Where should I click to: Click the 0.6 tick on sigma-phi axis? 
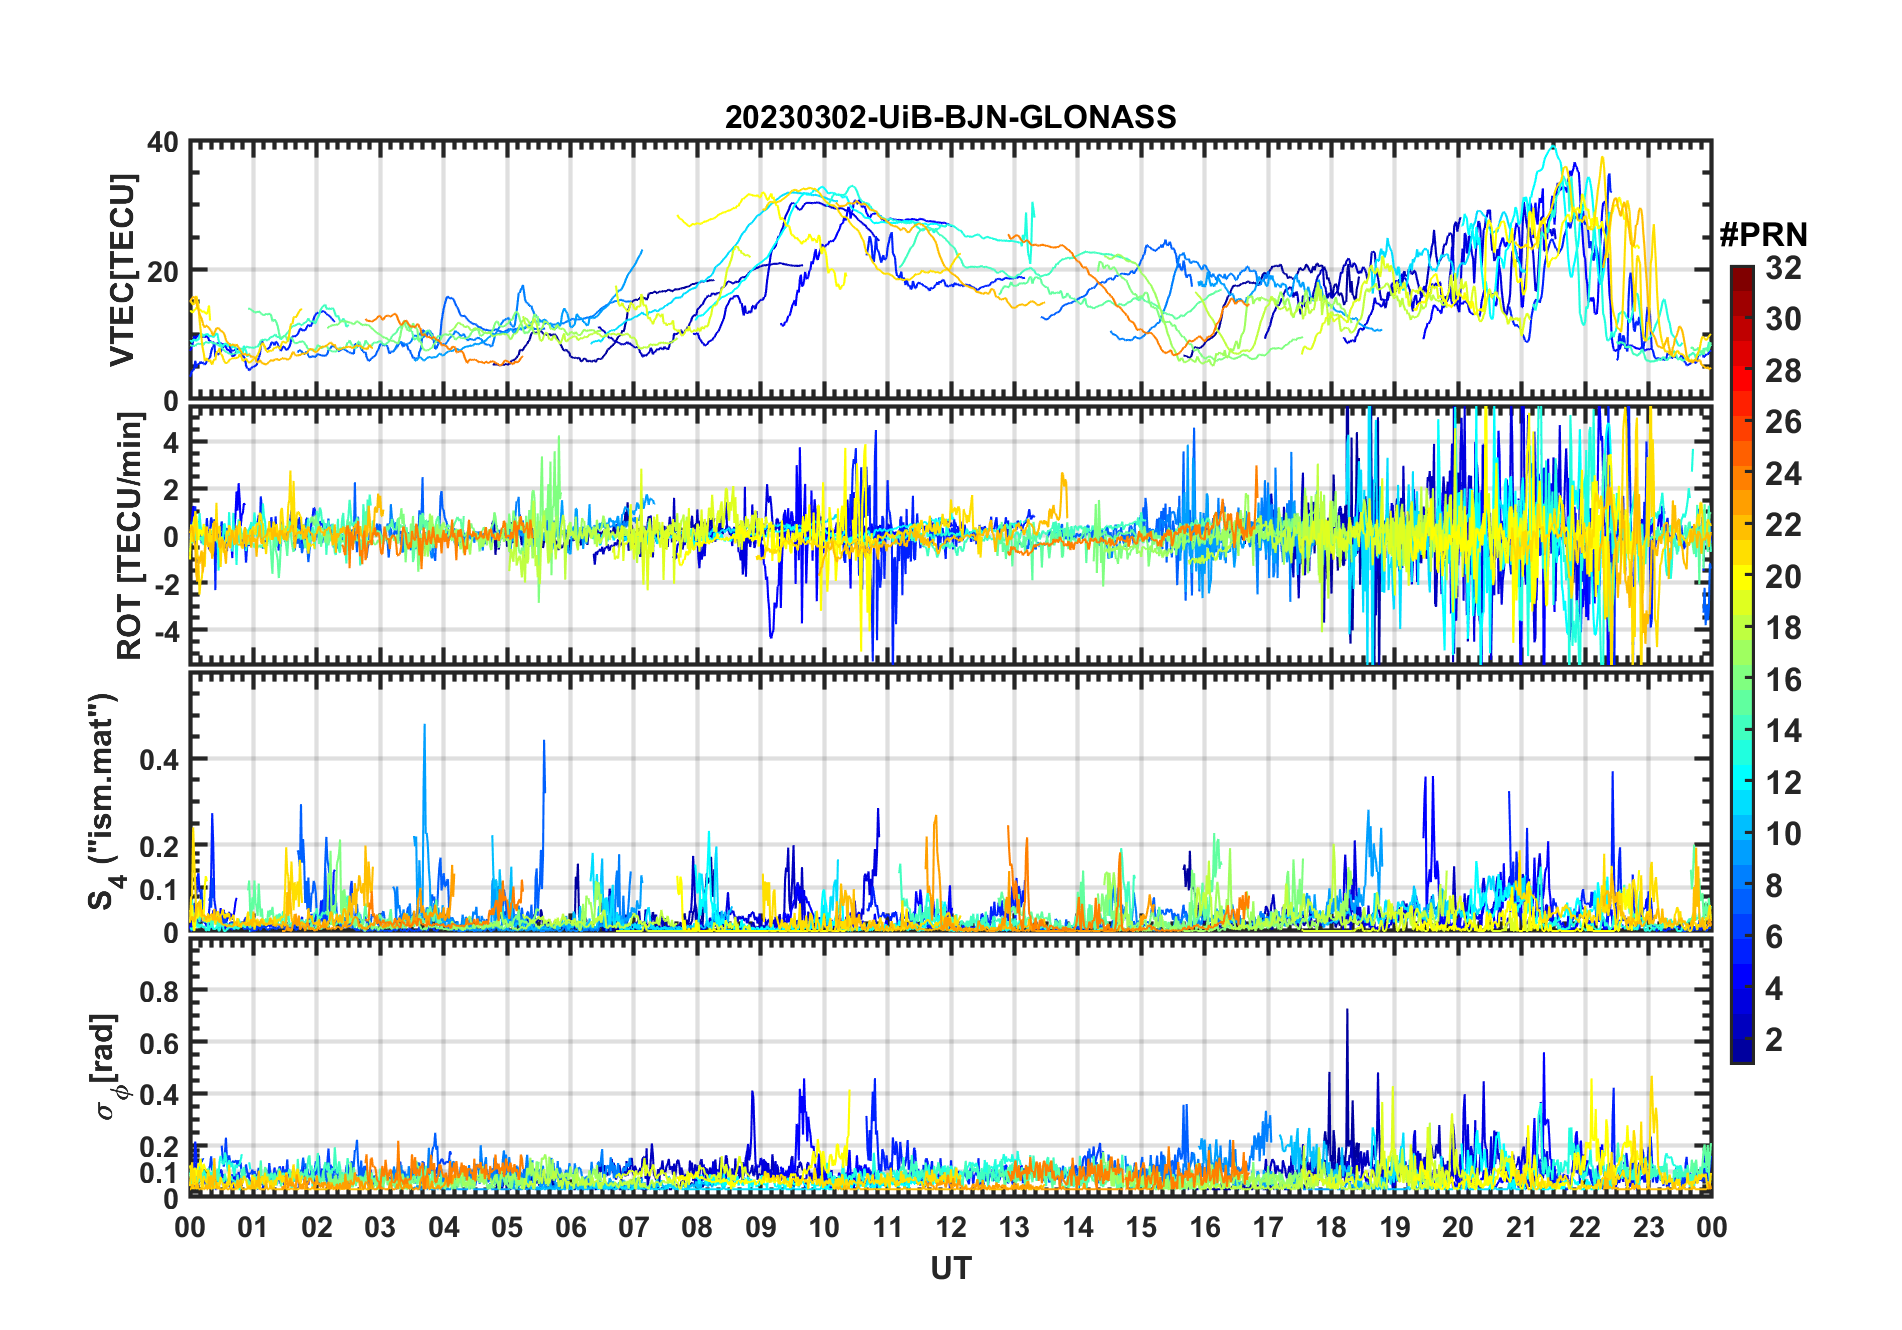pos(159,1043)
